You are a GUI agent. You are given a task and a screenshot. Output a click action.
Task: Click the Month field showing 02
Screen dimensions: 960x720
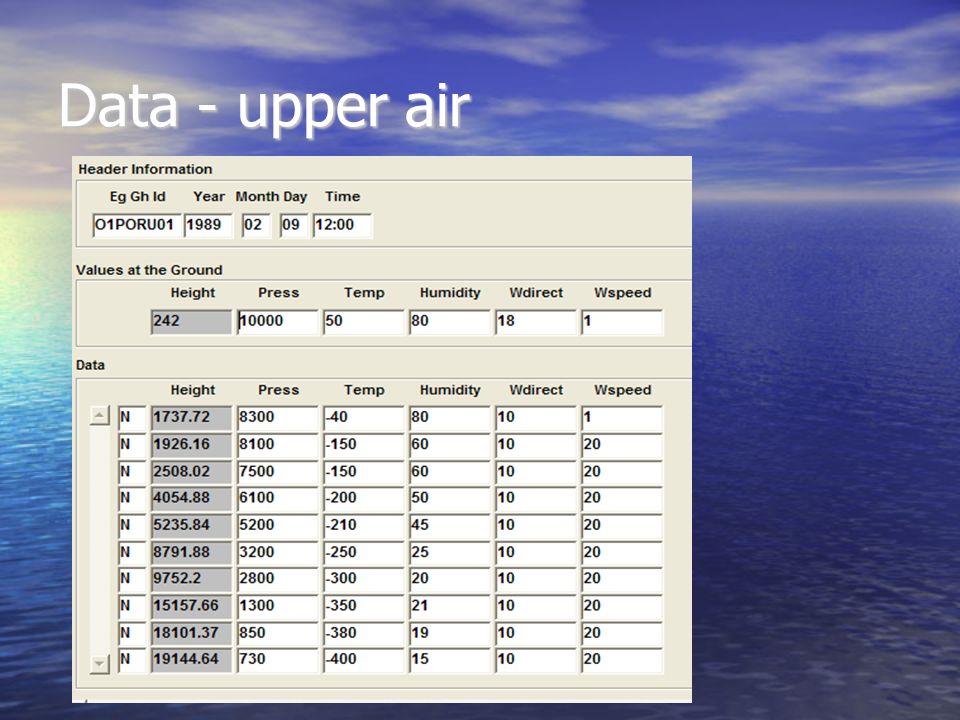coord(256,225)
